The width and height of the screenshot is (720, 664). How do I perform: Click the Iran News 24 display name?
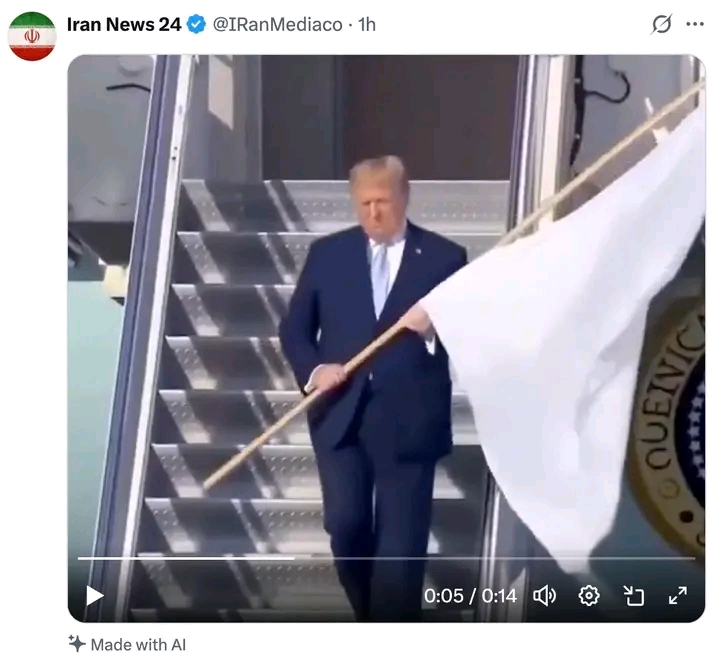click(x=124, y=25)
